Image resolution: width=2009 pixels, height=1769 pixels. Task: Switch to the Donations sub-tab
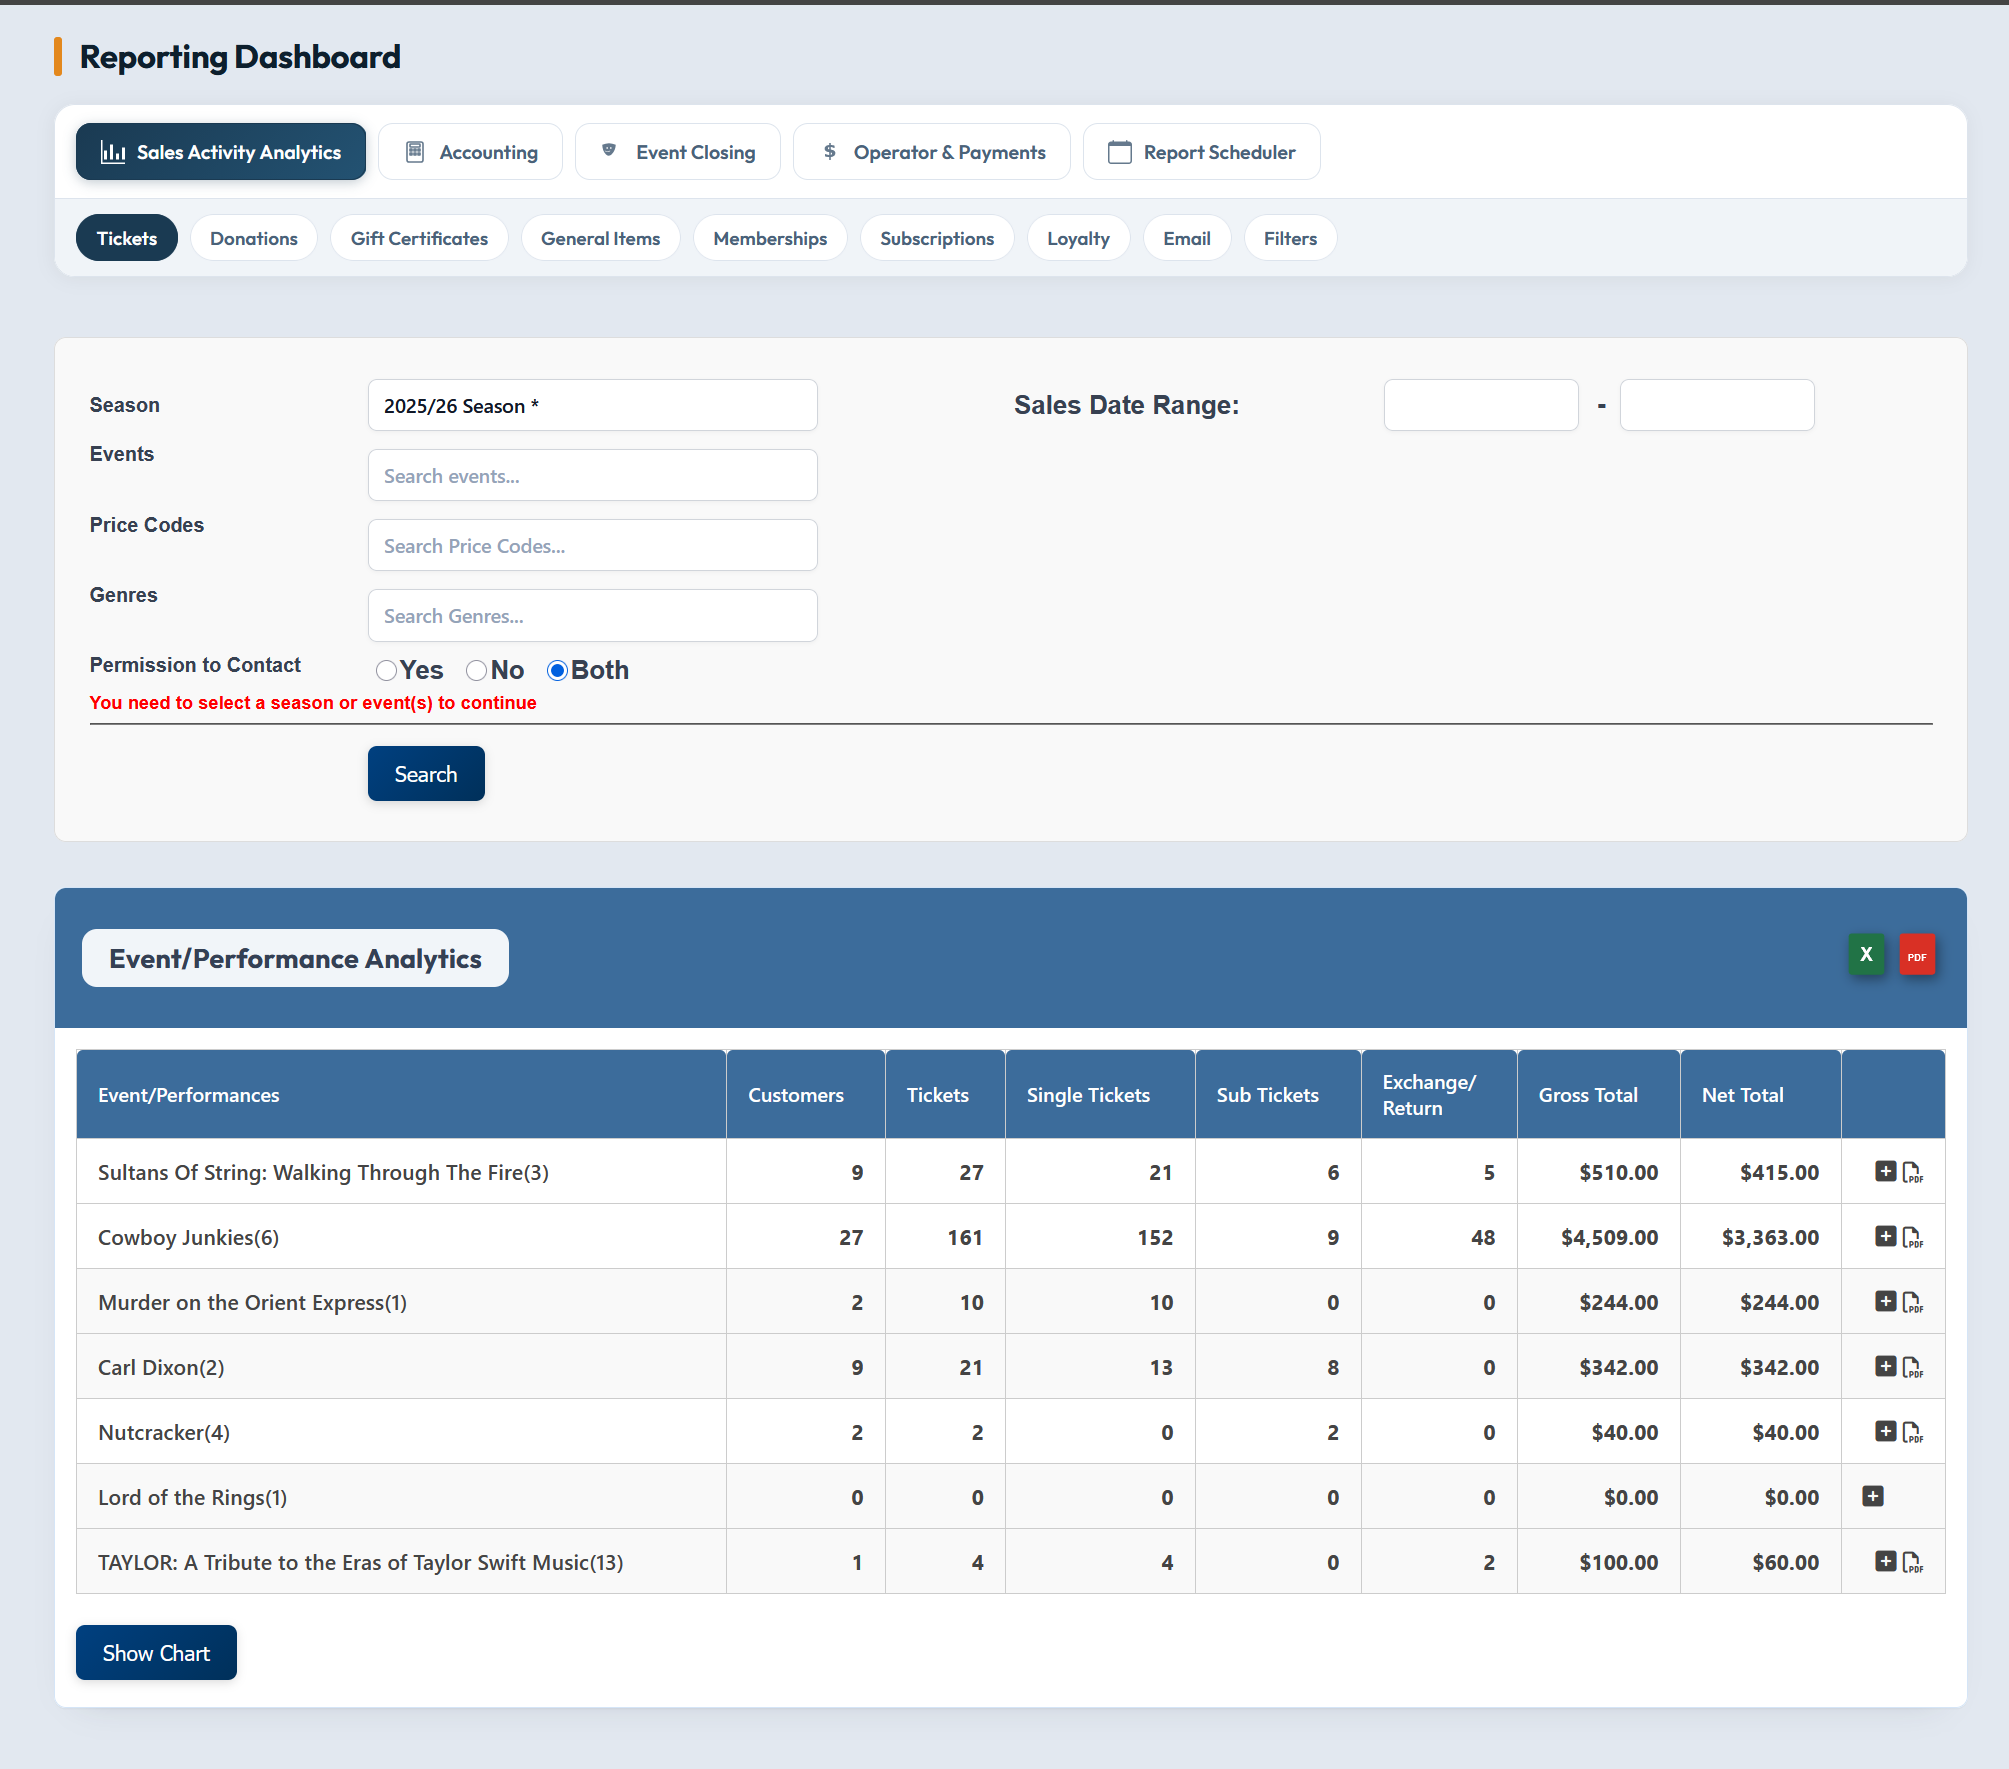[x=254, y=238]
